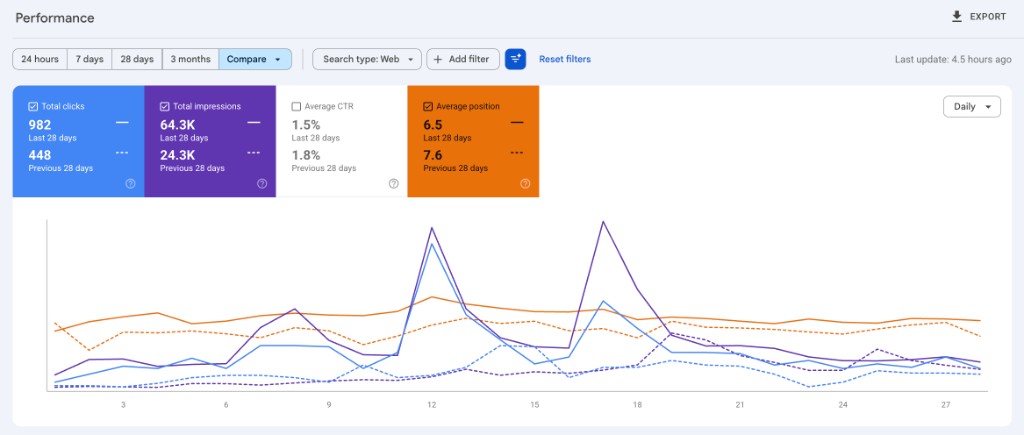Open Search type: Web dropdown
Image resolution: width=1024 pixels, height=435 pixels.
pos(367,59)
